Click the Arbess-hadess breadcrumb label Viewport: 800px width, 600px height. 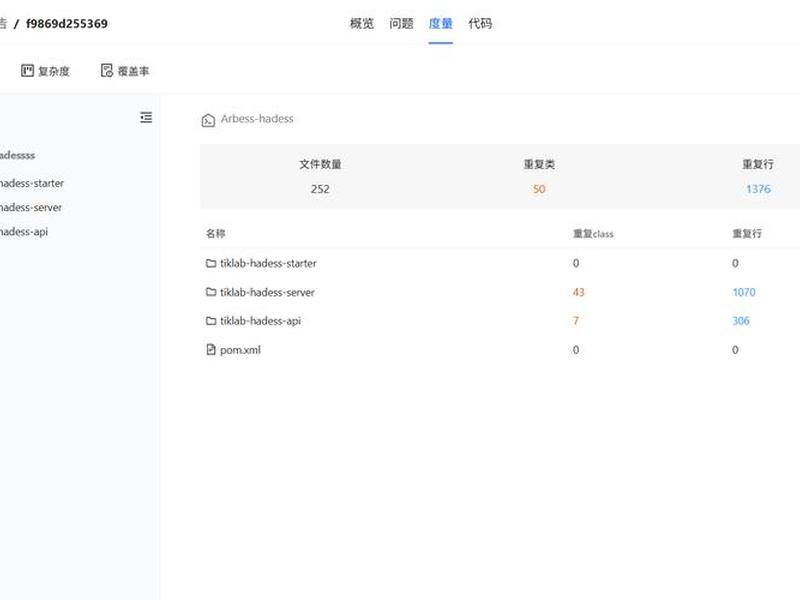tap(257, 118)
